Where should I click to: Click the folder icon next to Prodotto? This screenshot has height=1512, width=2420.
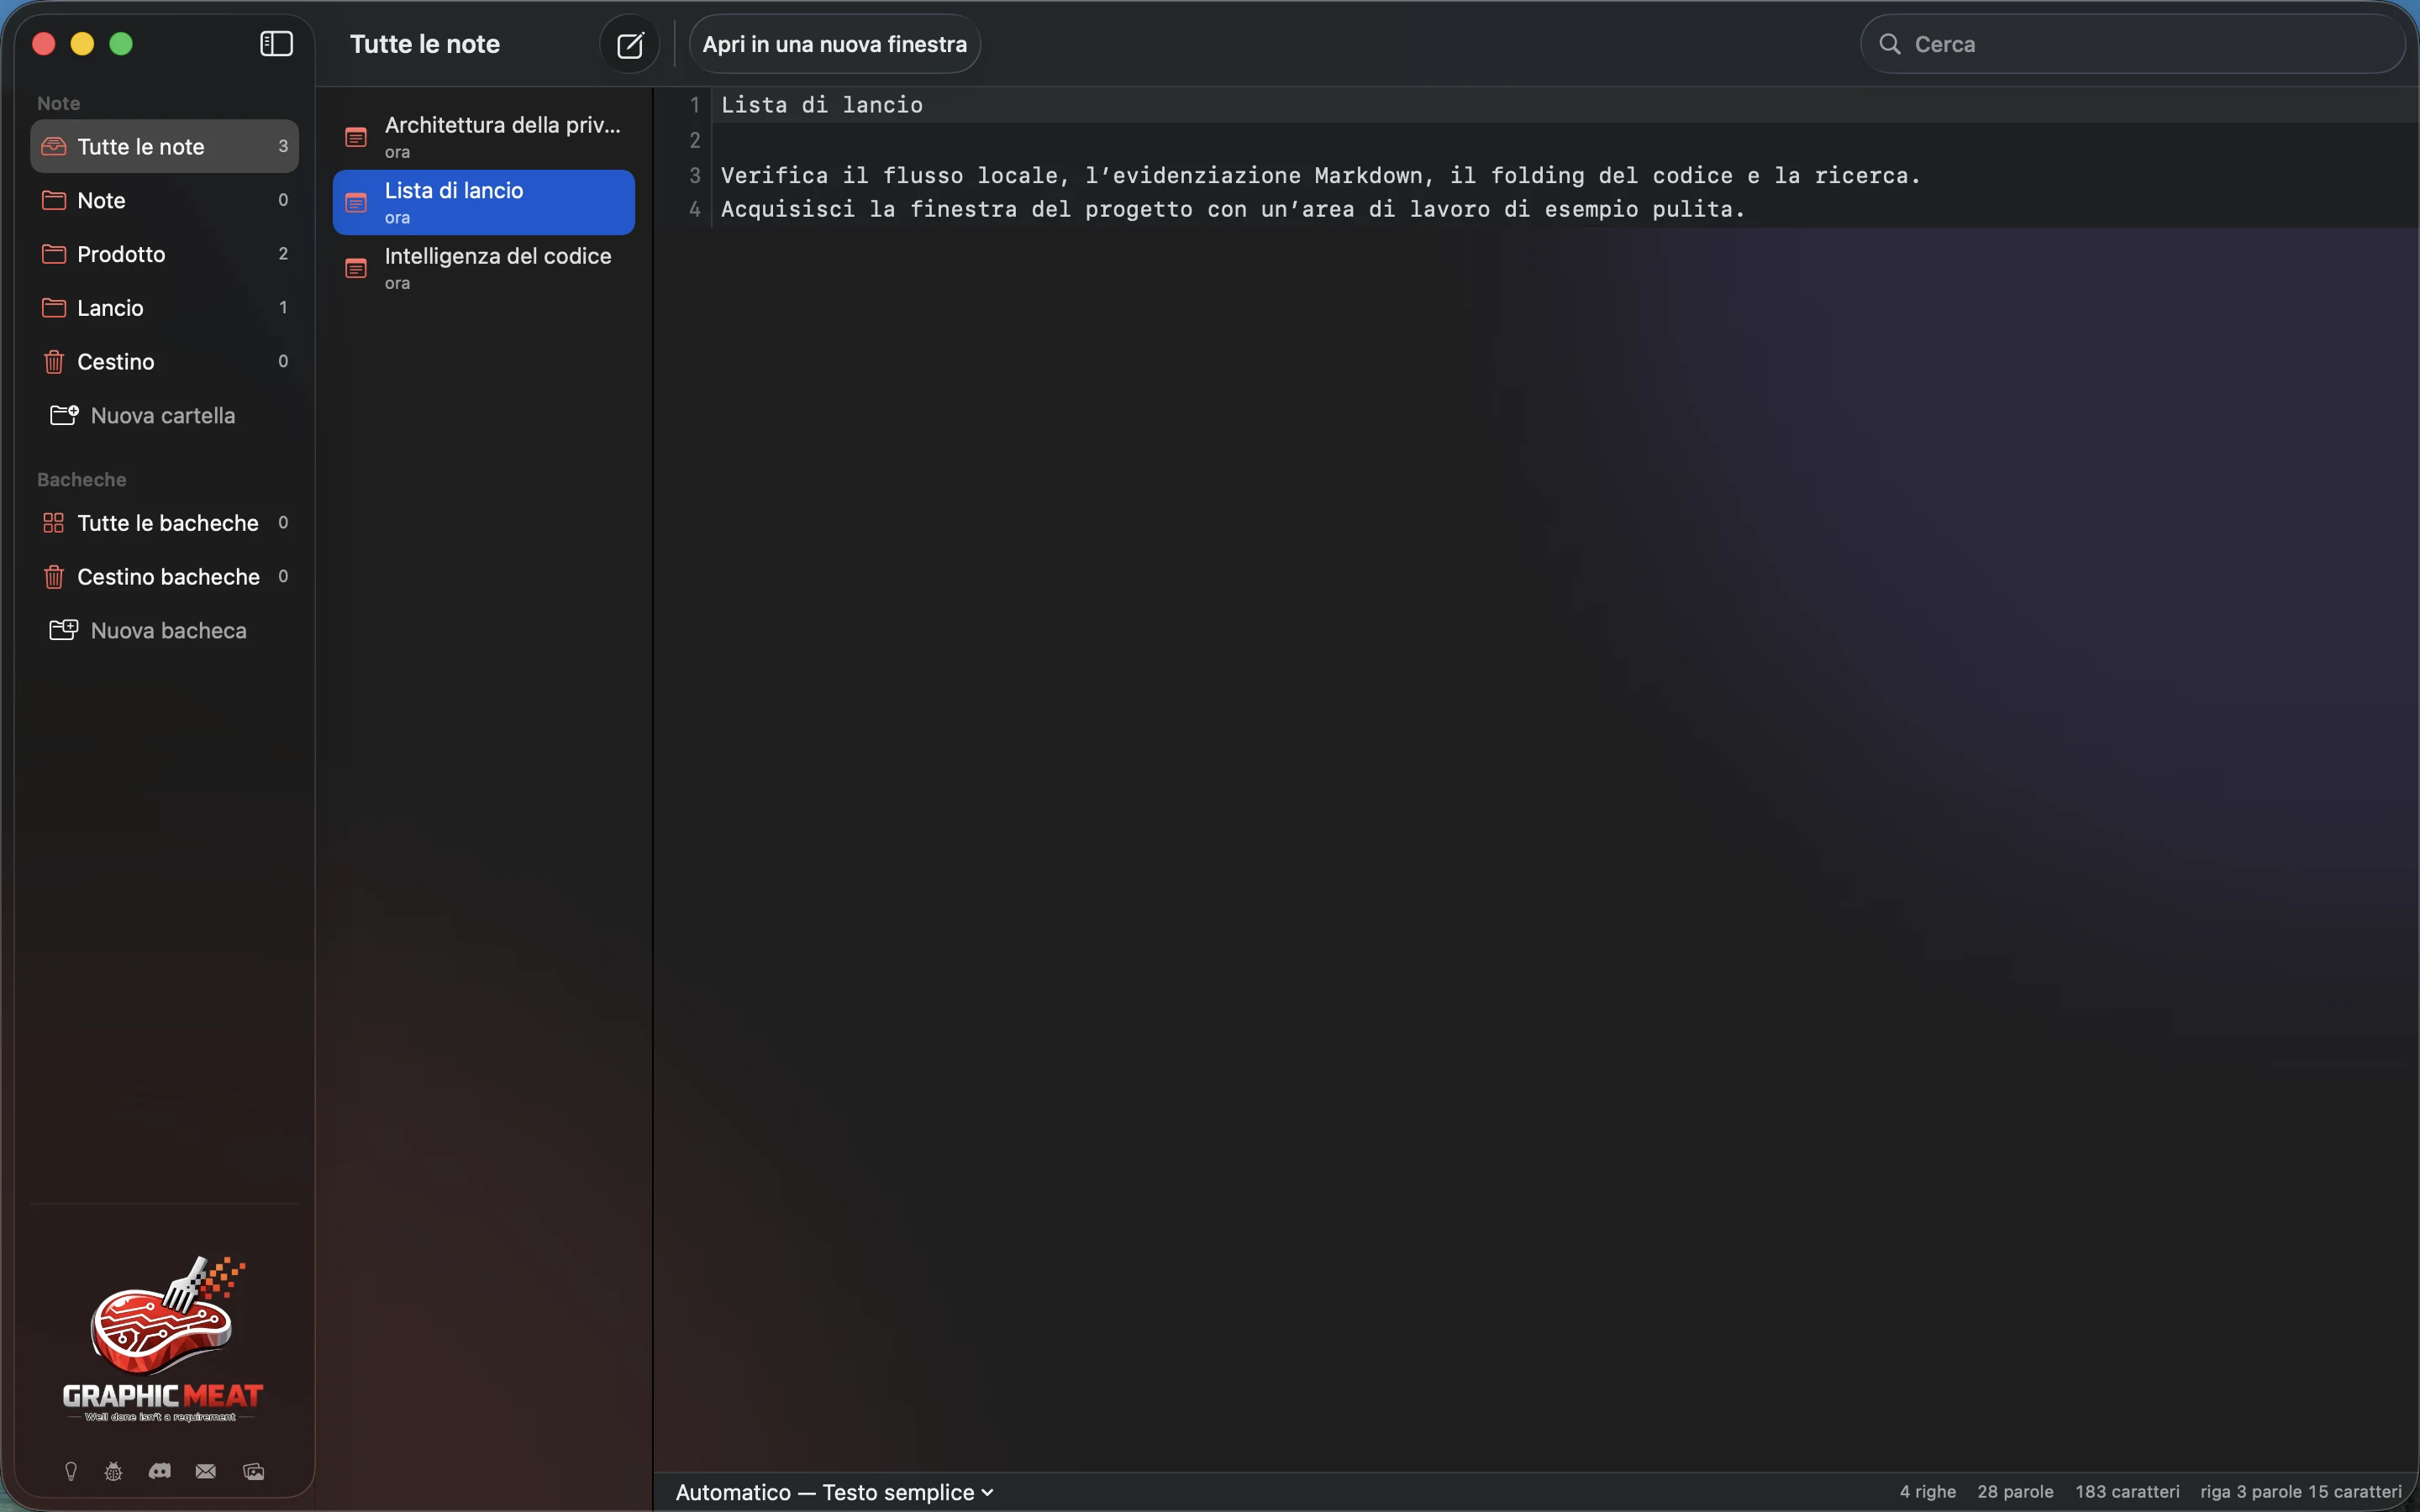[x=54, y=254]
